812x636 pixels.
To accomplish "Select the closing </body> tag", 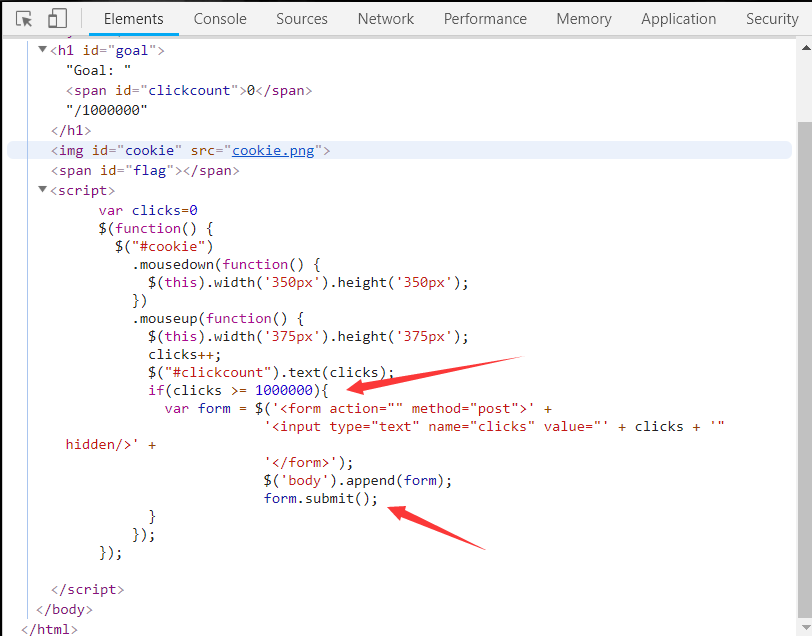I will point(64,609).
